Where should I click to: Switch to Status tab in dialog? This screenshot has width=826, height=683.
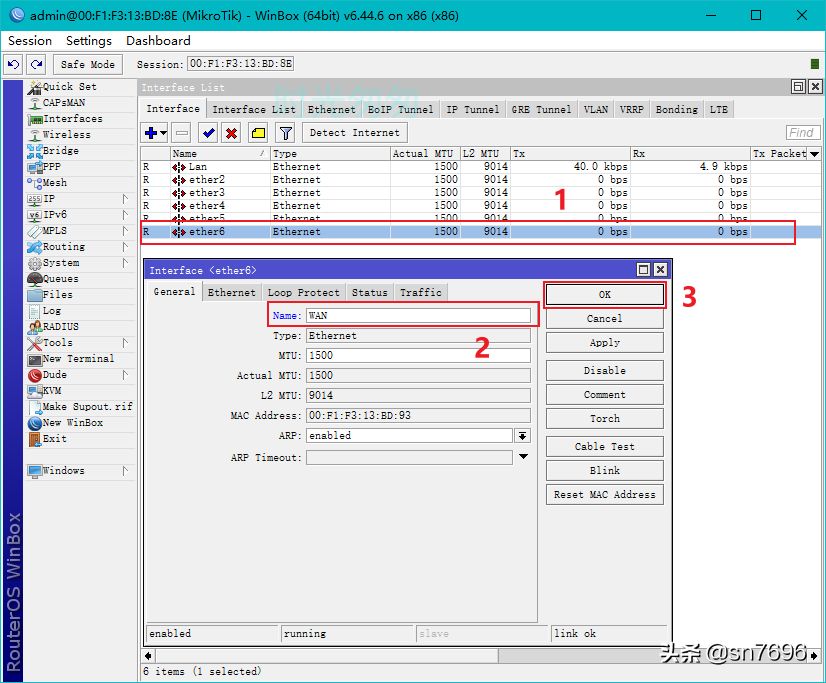pyautogui.click(x=369, y=292)
